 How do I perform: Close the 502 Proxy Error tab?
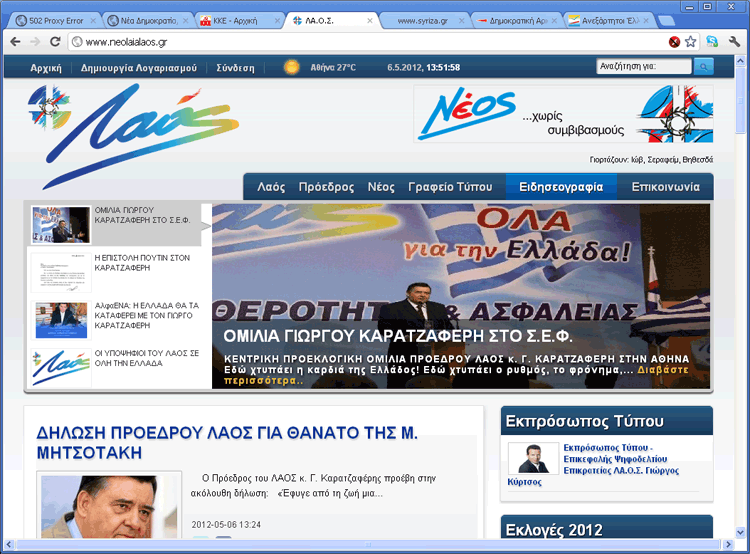[x=93, y=21]
